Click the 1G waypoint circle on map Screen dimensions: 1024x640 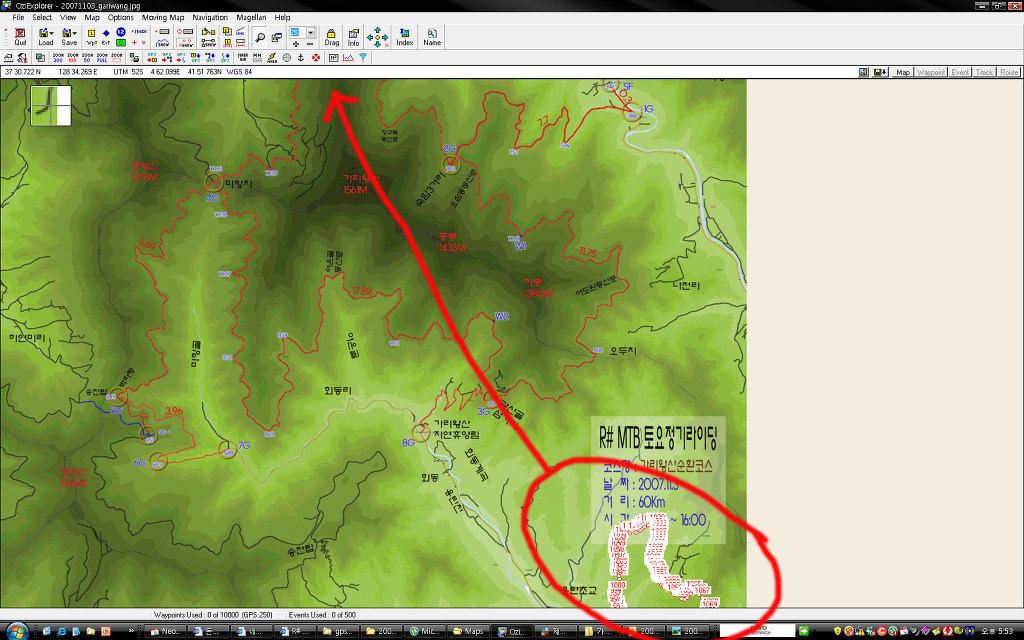point(632,114)
